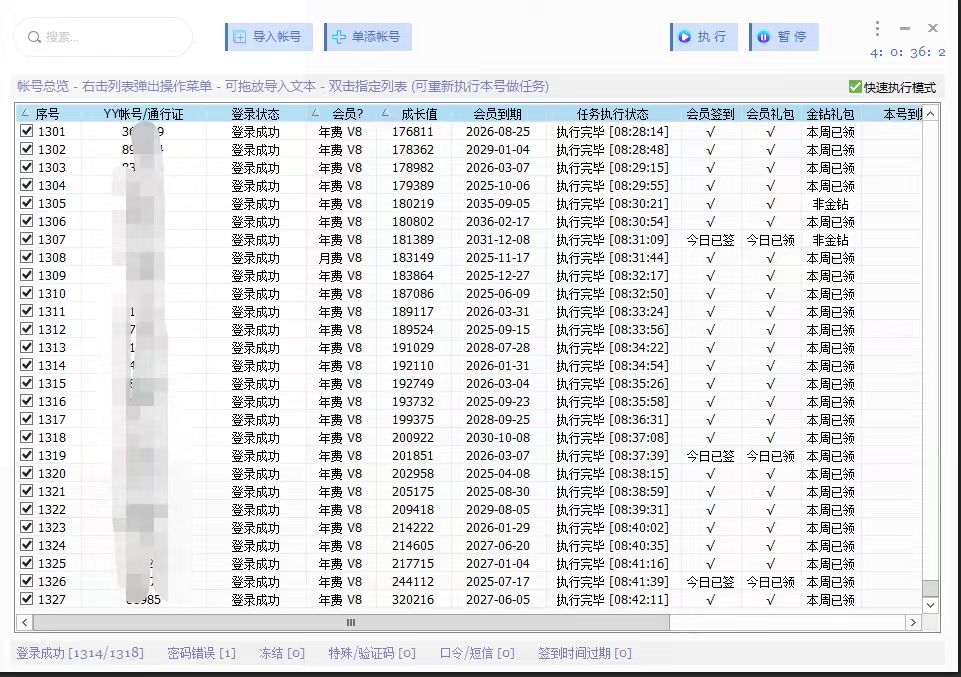
Task: Uncheck the row 1308 checkbox
Action: (x=26, y=257)
